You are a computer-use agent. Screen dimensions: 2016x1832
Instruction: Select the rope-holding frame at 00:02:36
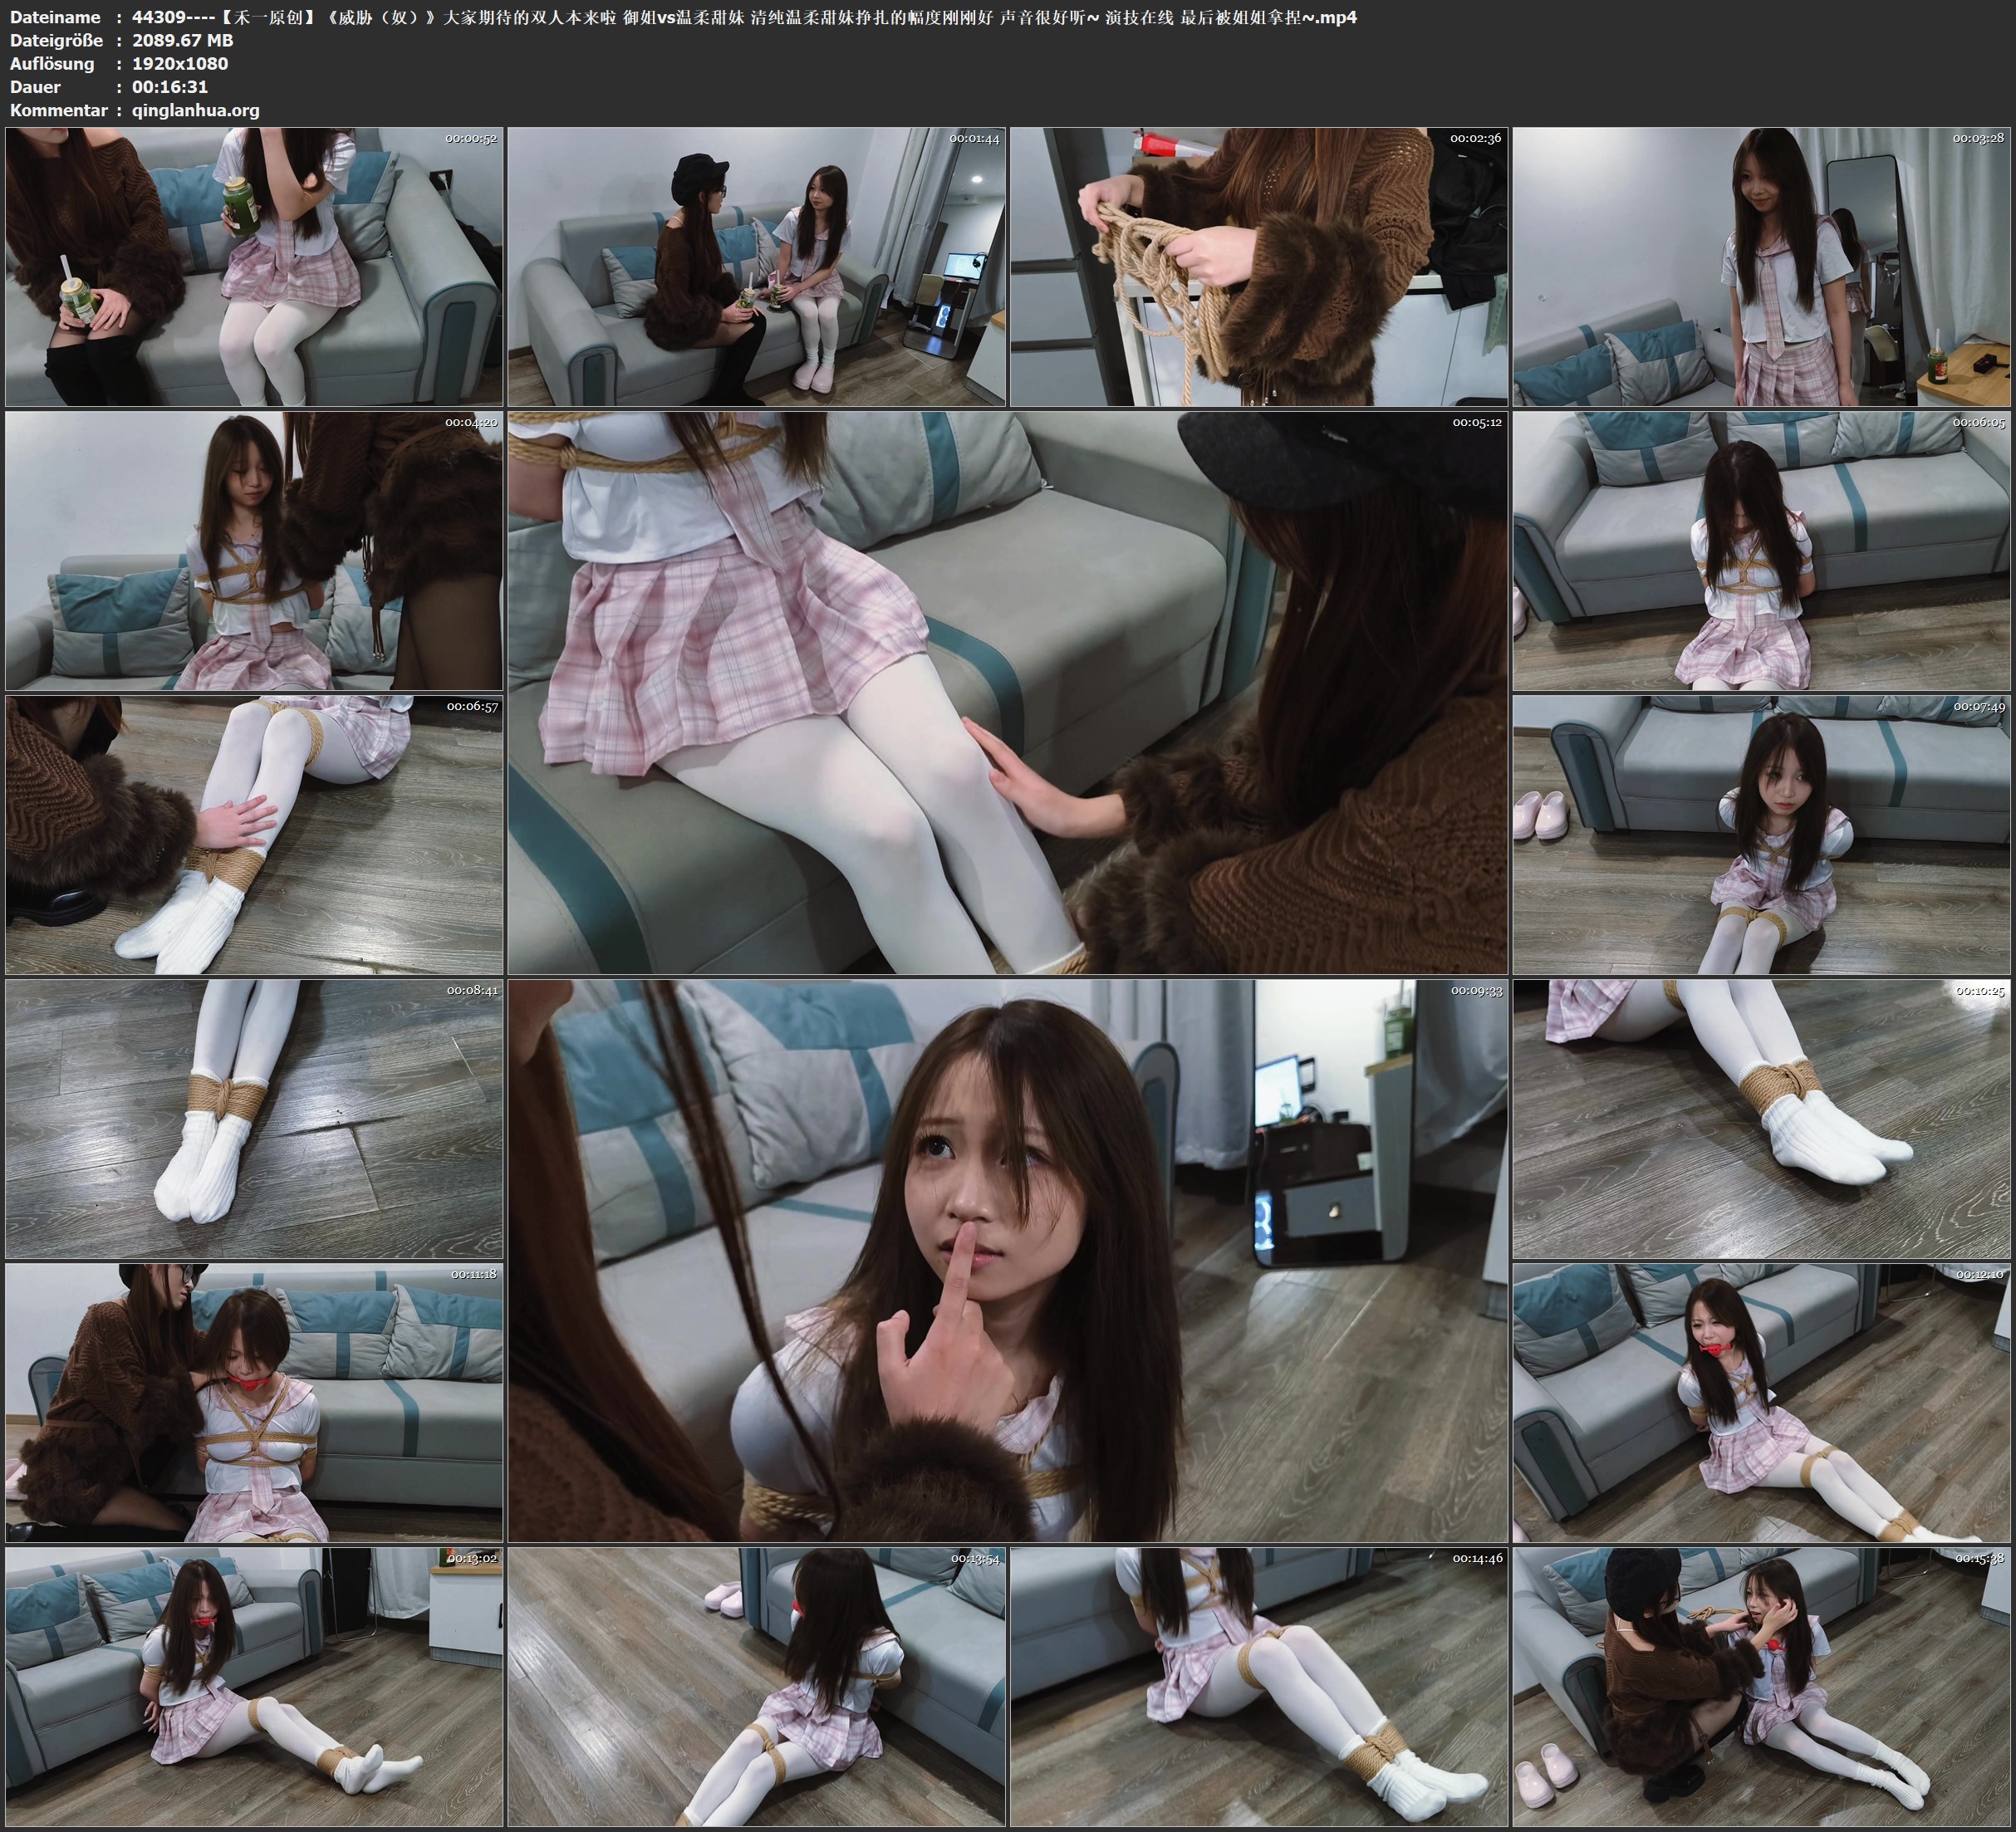click(x=1258, y=266)
